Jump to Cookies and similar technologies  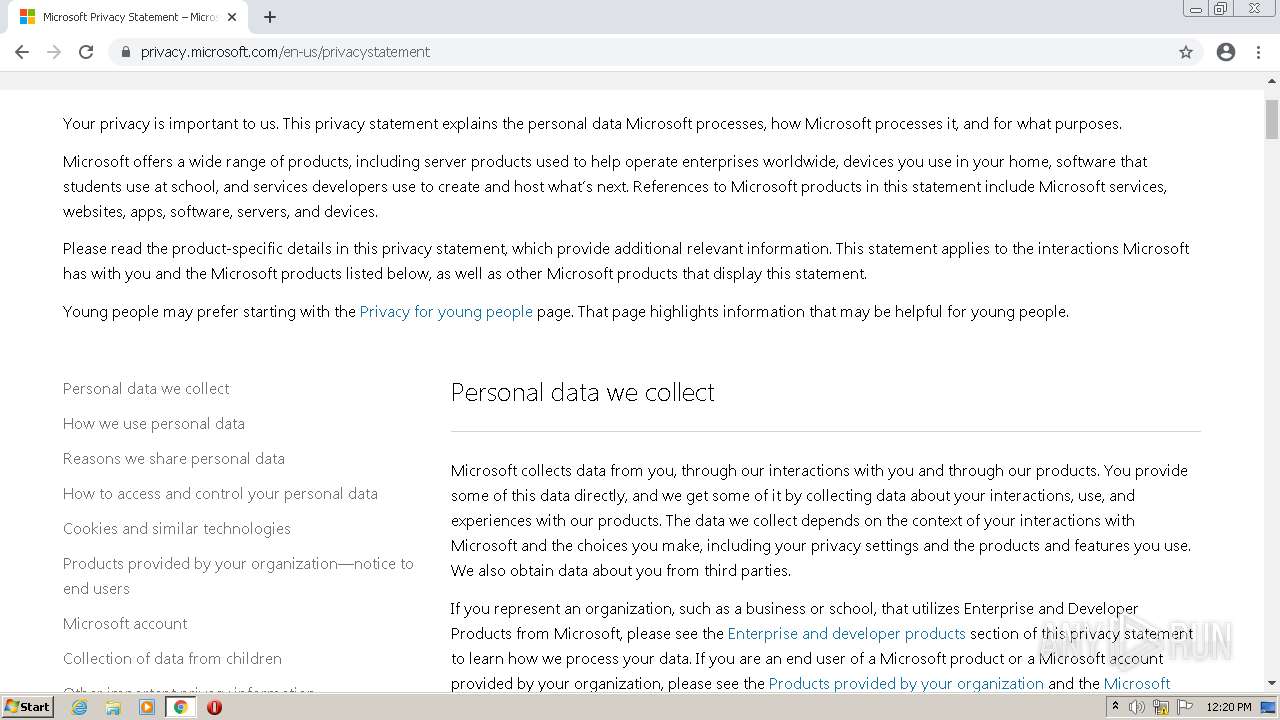[x=177, y=528]
